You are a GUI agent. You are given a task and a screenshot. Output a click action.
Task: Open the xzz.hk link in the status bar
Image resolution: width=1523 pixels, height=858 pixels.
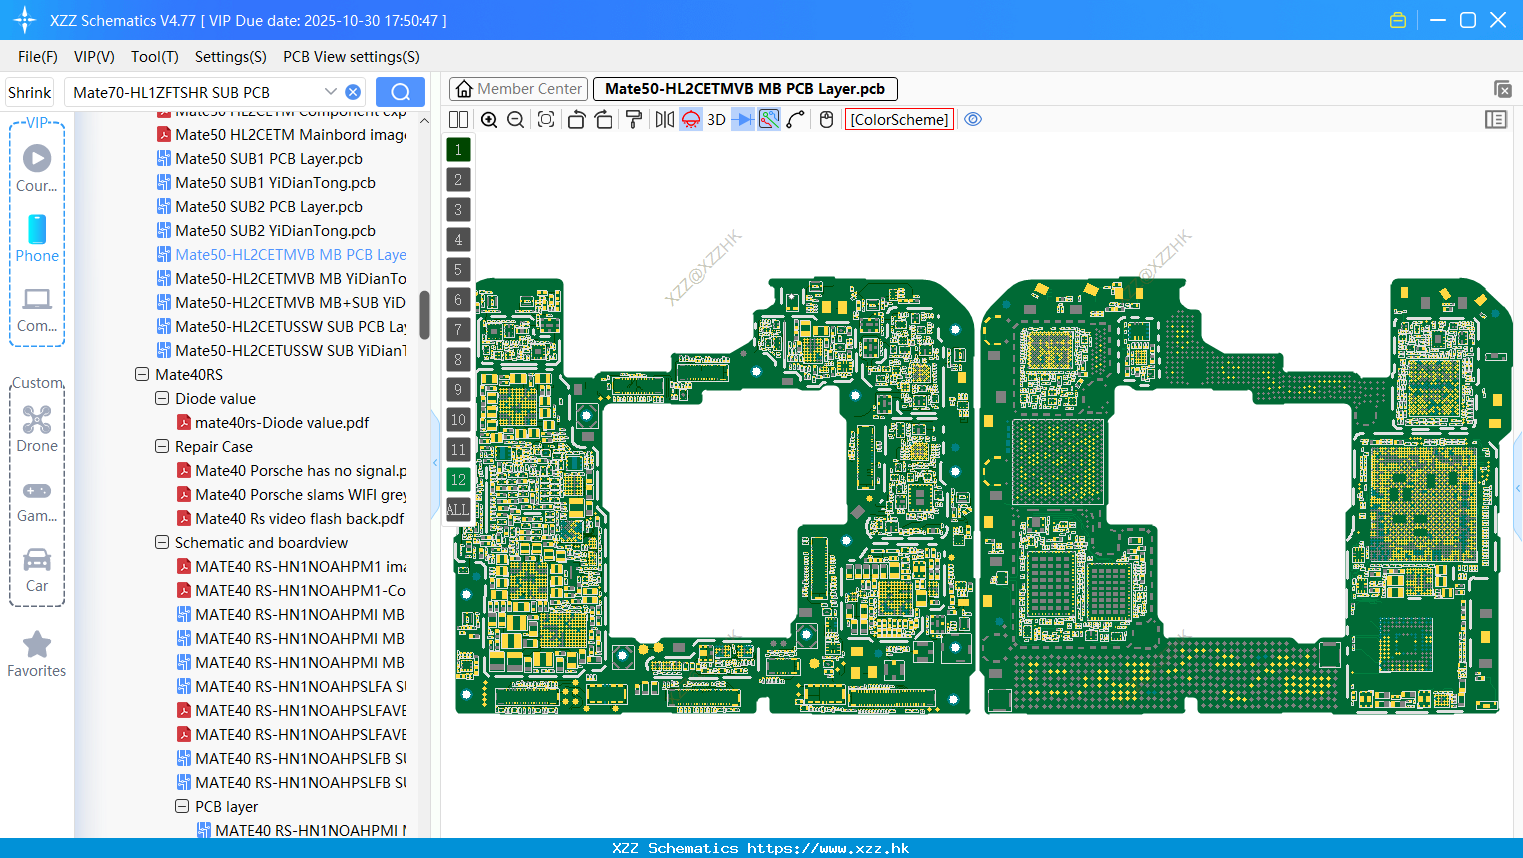click(x=828, y=848)
